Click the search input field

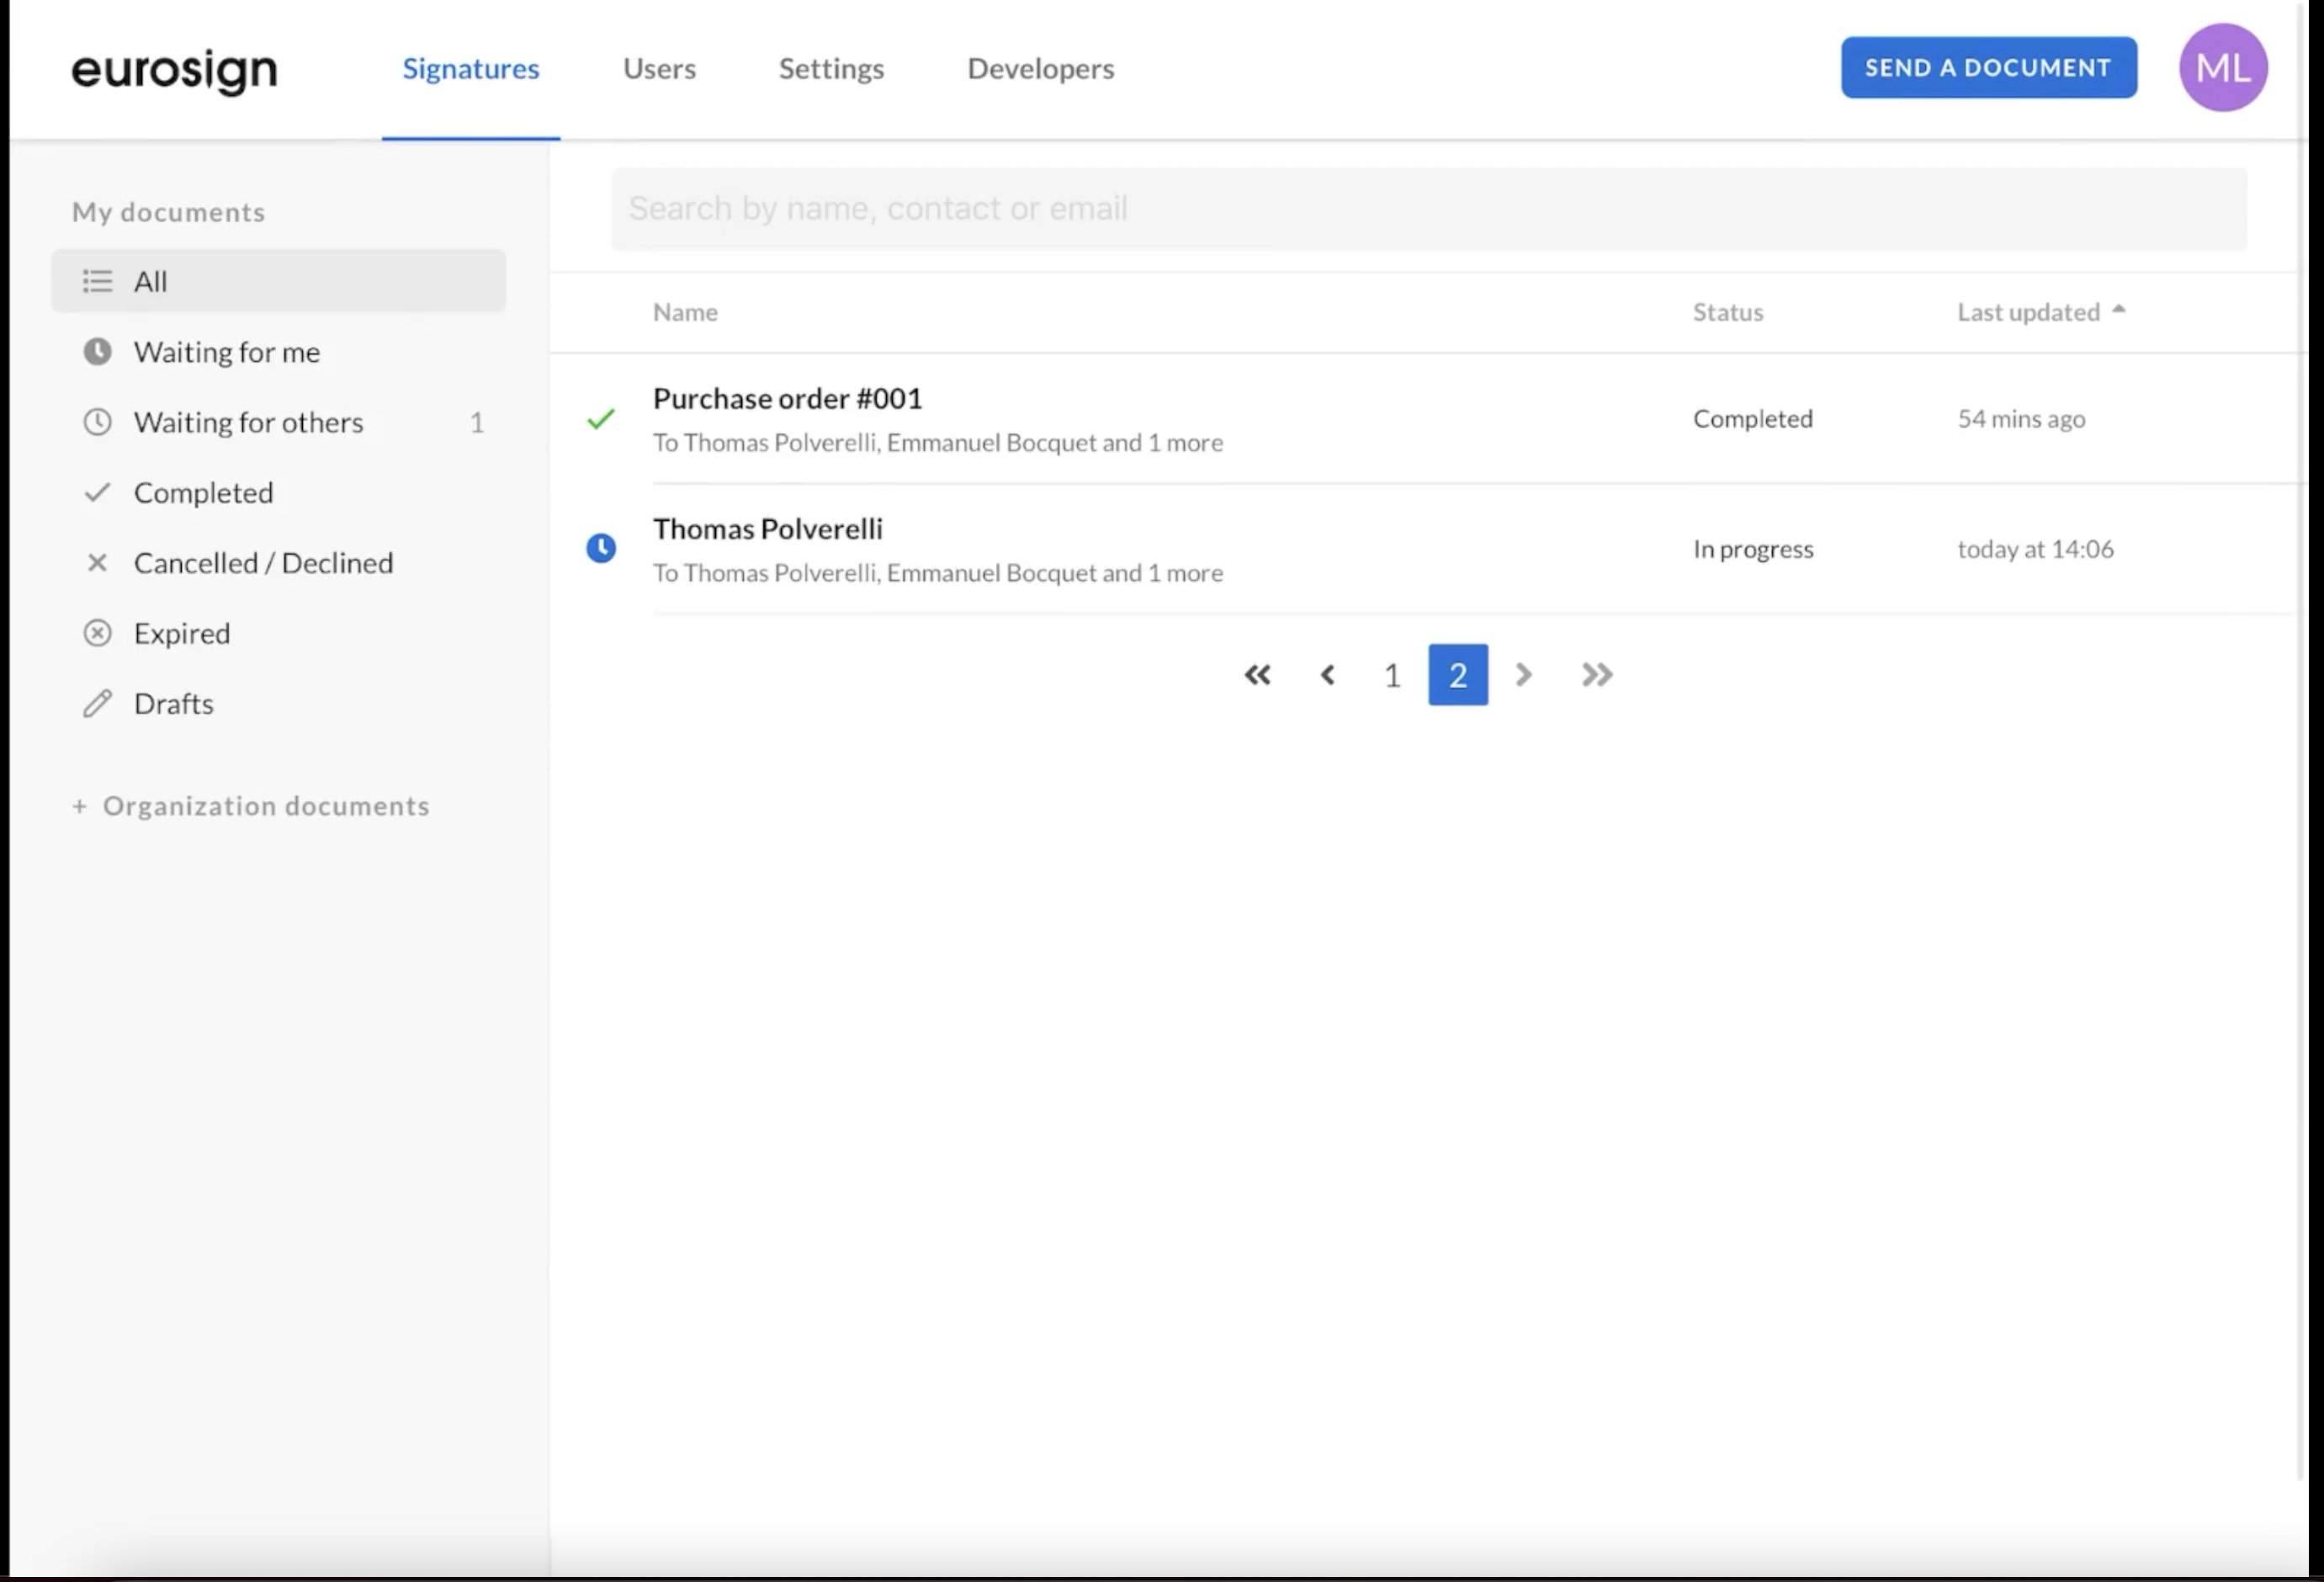click(x=1428, y=206)
